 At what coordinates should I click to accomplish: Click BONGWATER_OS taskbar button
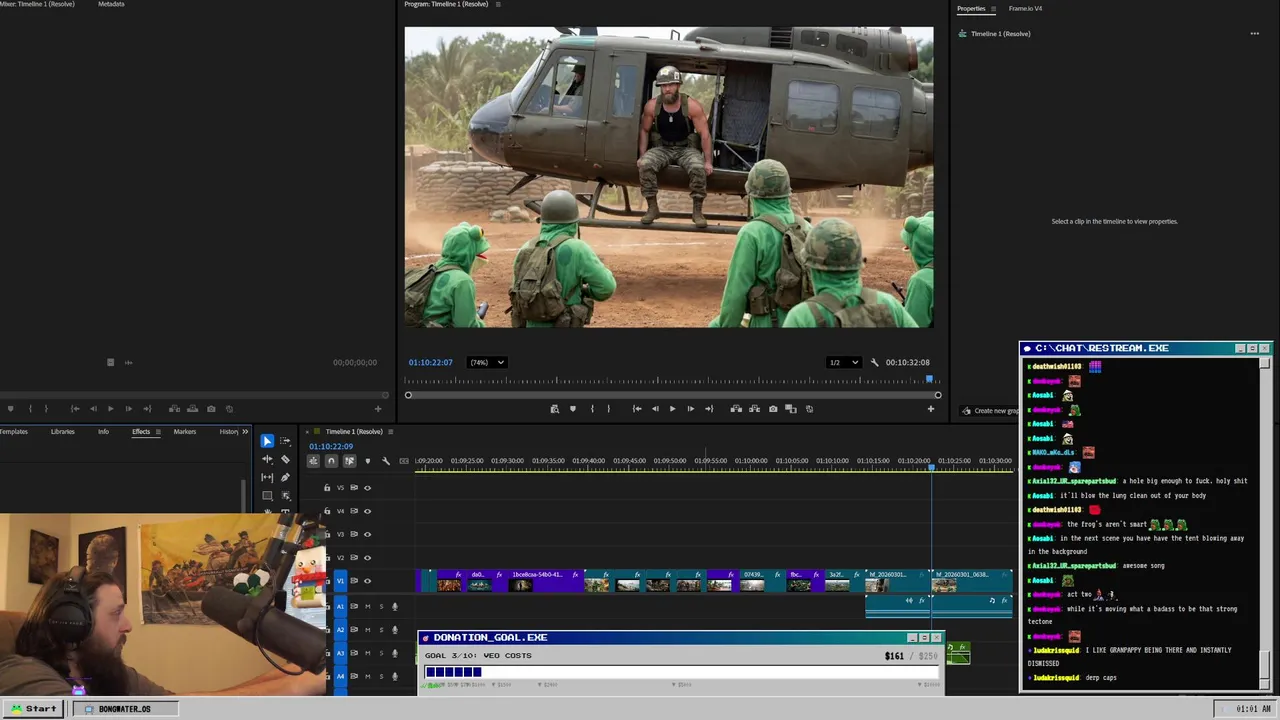click(124, 709)
